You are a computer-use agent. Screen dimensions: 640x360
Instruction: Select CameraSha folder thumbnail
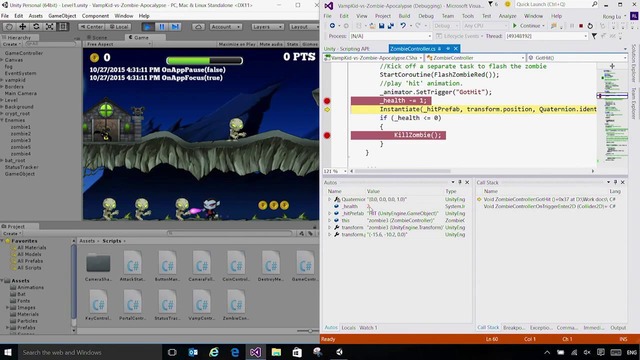coord(98,264)
